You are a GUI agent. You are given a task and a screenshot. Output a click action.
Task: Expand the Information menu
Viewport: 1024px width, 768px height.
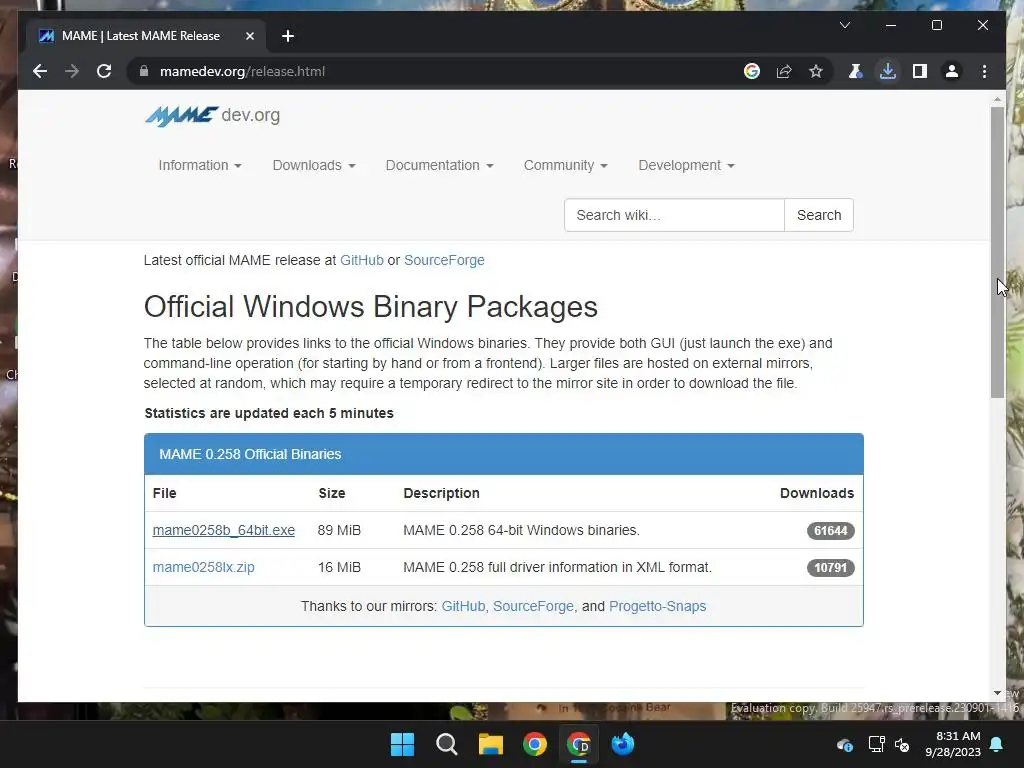tap(200, 165)
